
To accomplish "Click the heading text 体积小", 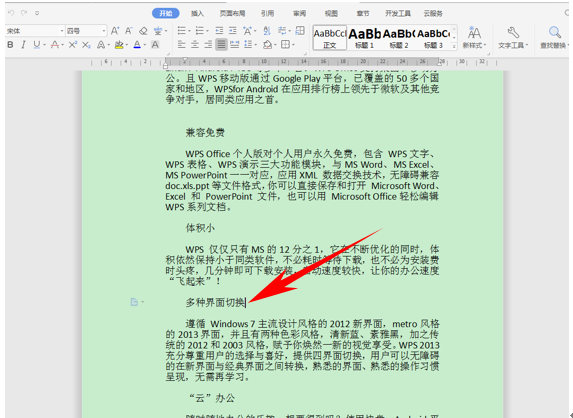I will click(x=200, y=228).
